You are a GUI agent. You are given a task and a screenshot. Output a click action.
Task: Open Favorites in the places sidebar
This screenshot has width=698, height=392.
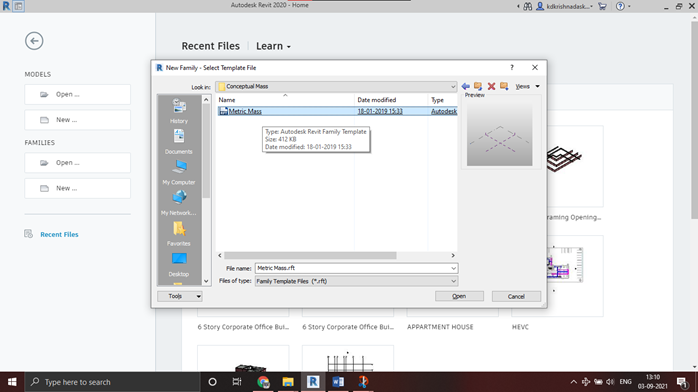tap(179, 234)
